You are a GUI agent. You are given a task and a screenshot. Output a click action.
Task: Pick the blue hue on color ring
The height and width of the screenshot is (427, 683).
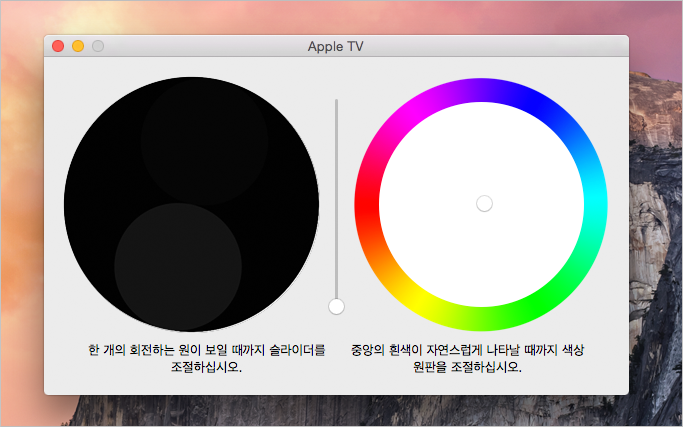pyautogui.click(x=532, y=102)
